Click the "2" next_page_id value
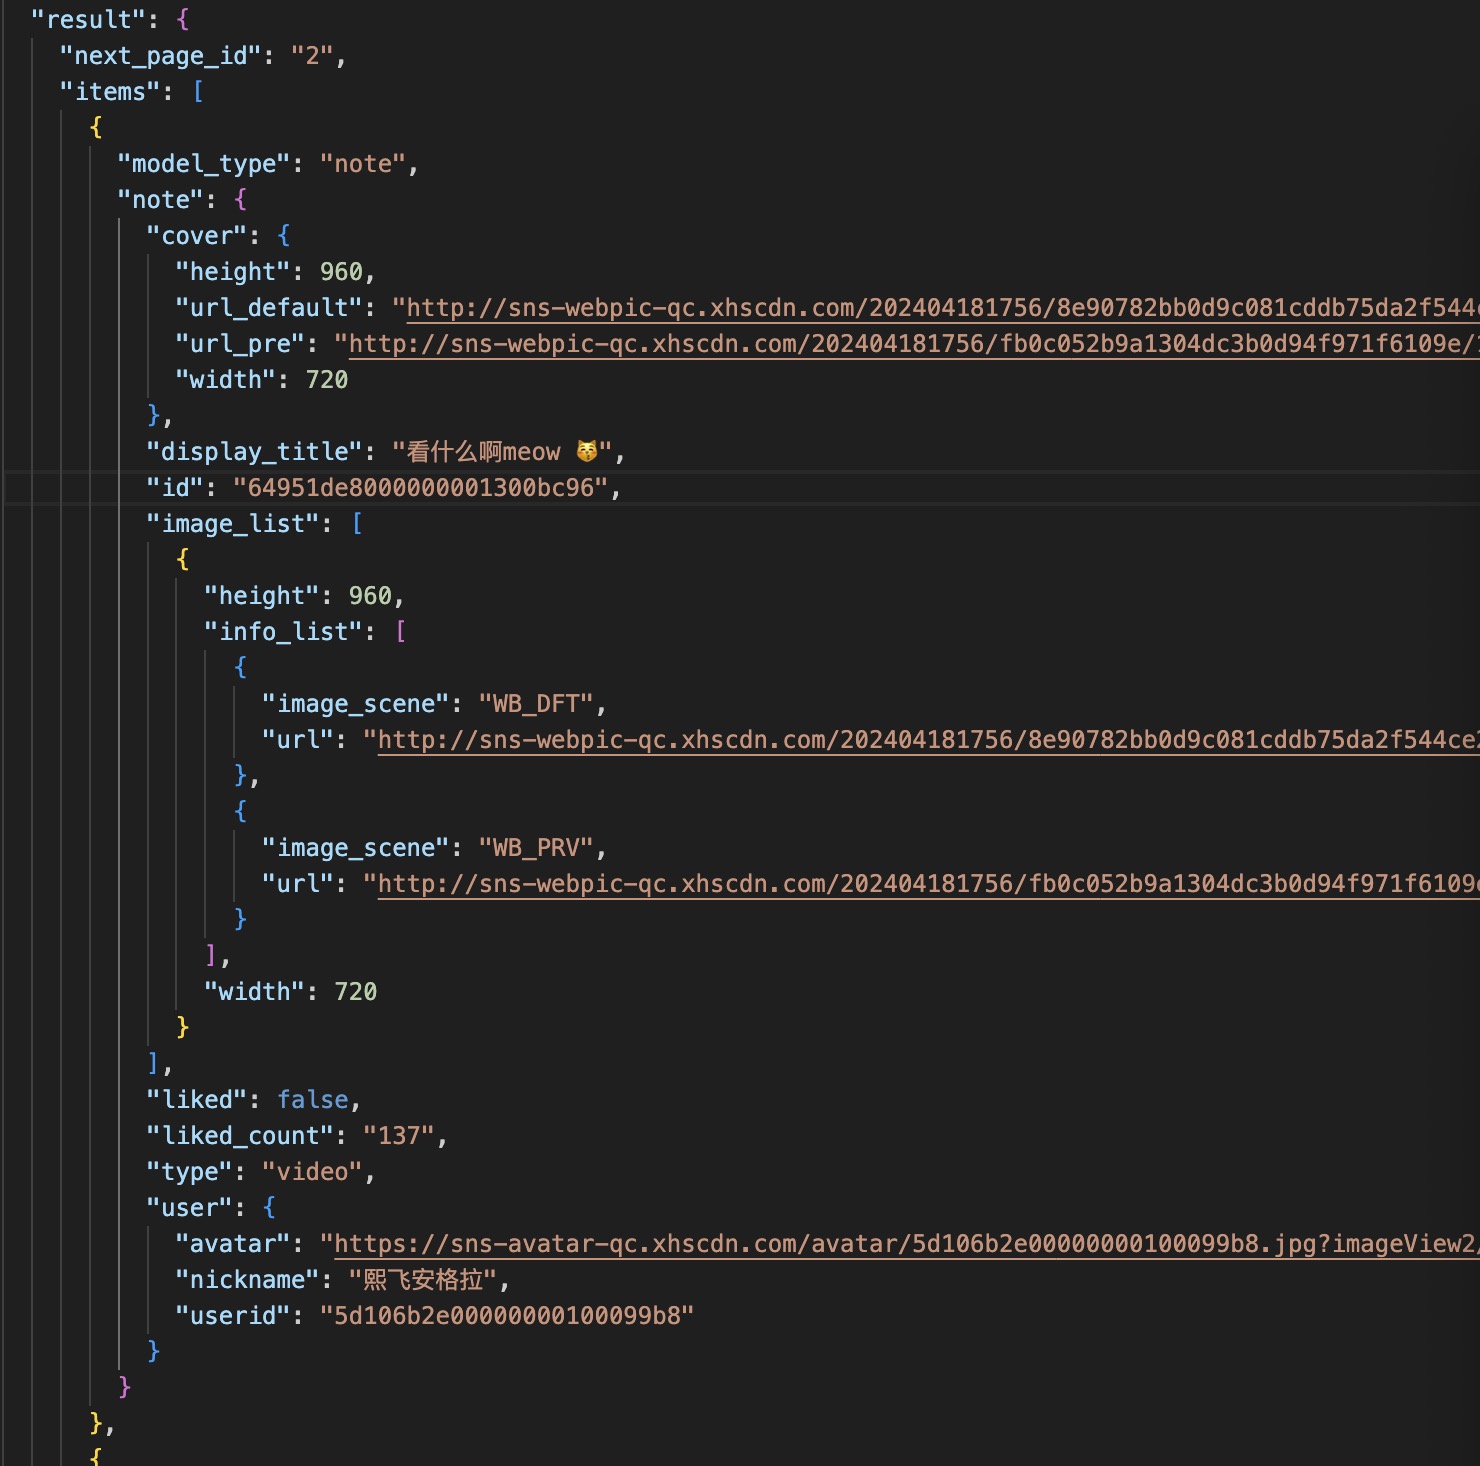 [x=312, y=56]
